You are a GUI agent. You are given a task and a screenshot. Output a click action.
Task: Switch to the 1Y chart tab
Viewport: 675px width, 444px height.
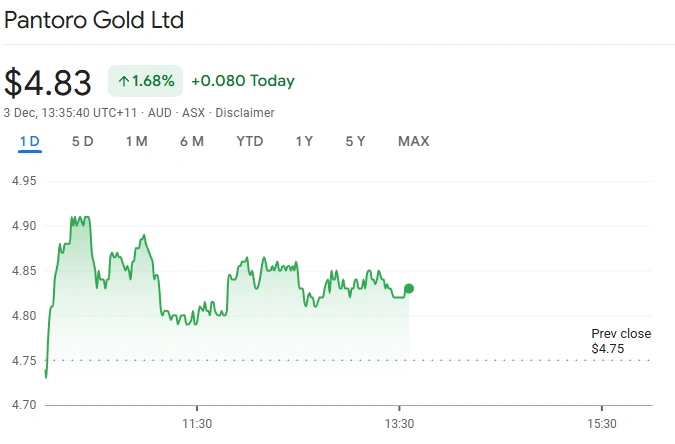click(304, 141)
